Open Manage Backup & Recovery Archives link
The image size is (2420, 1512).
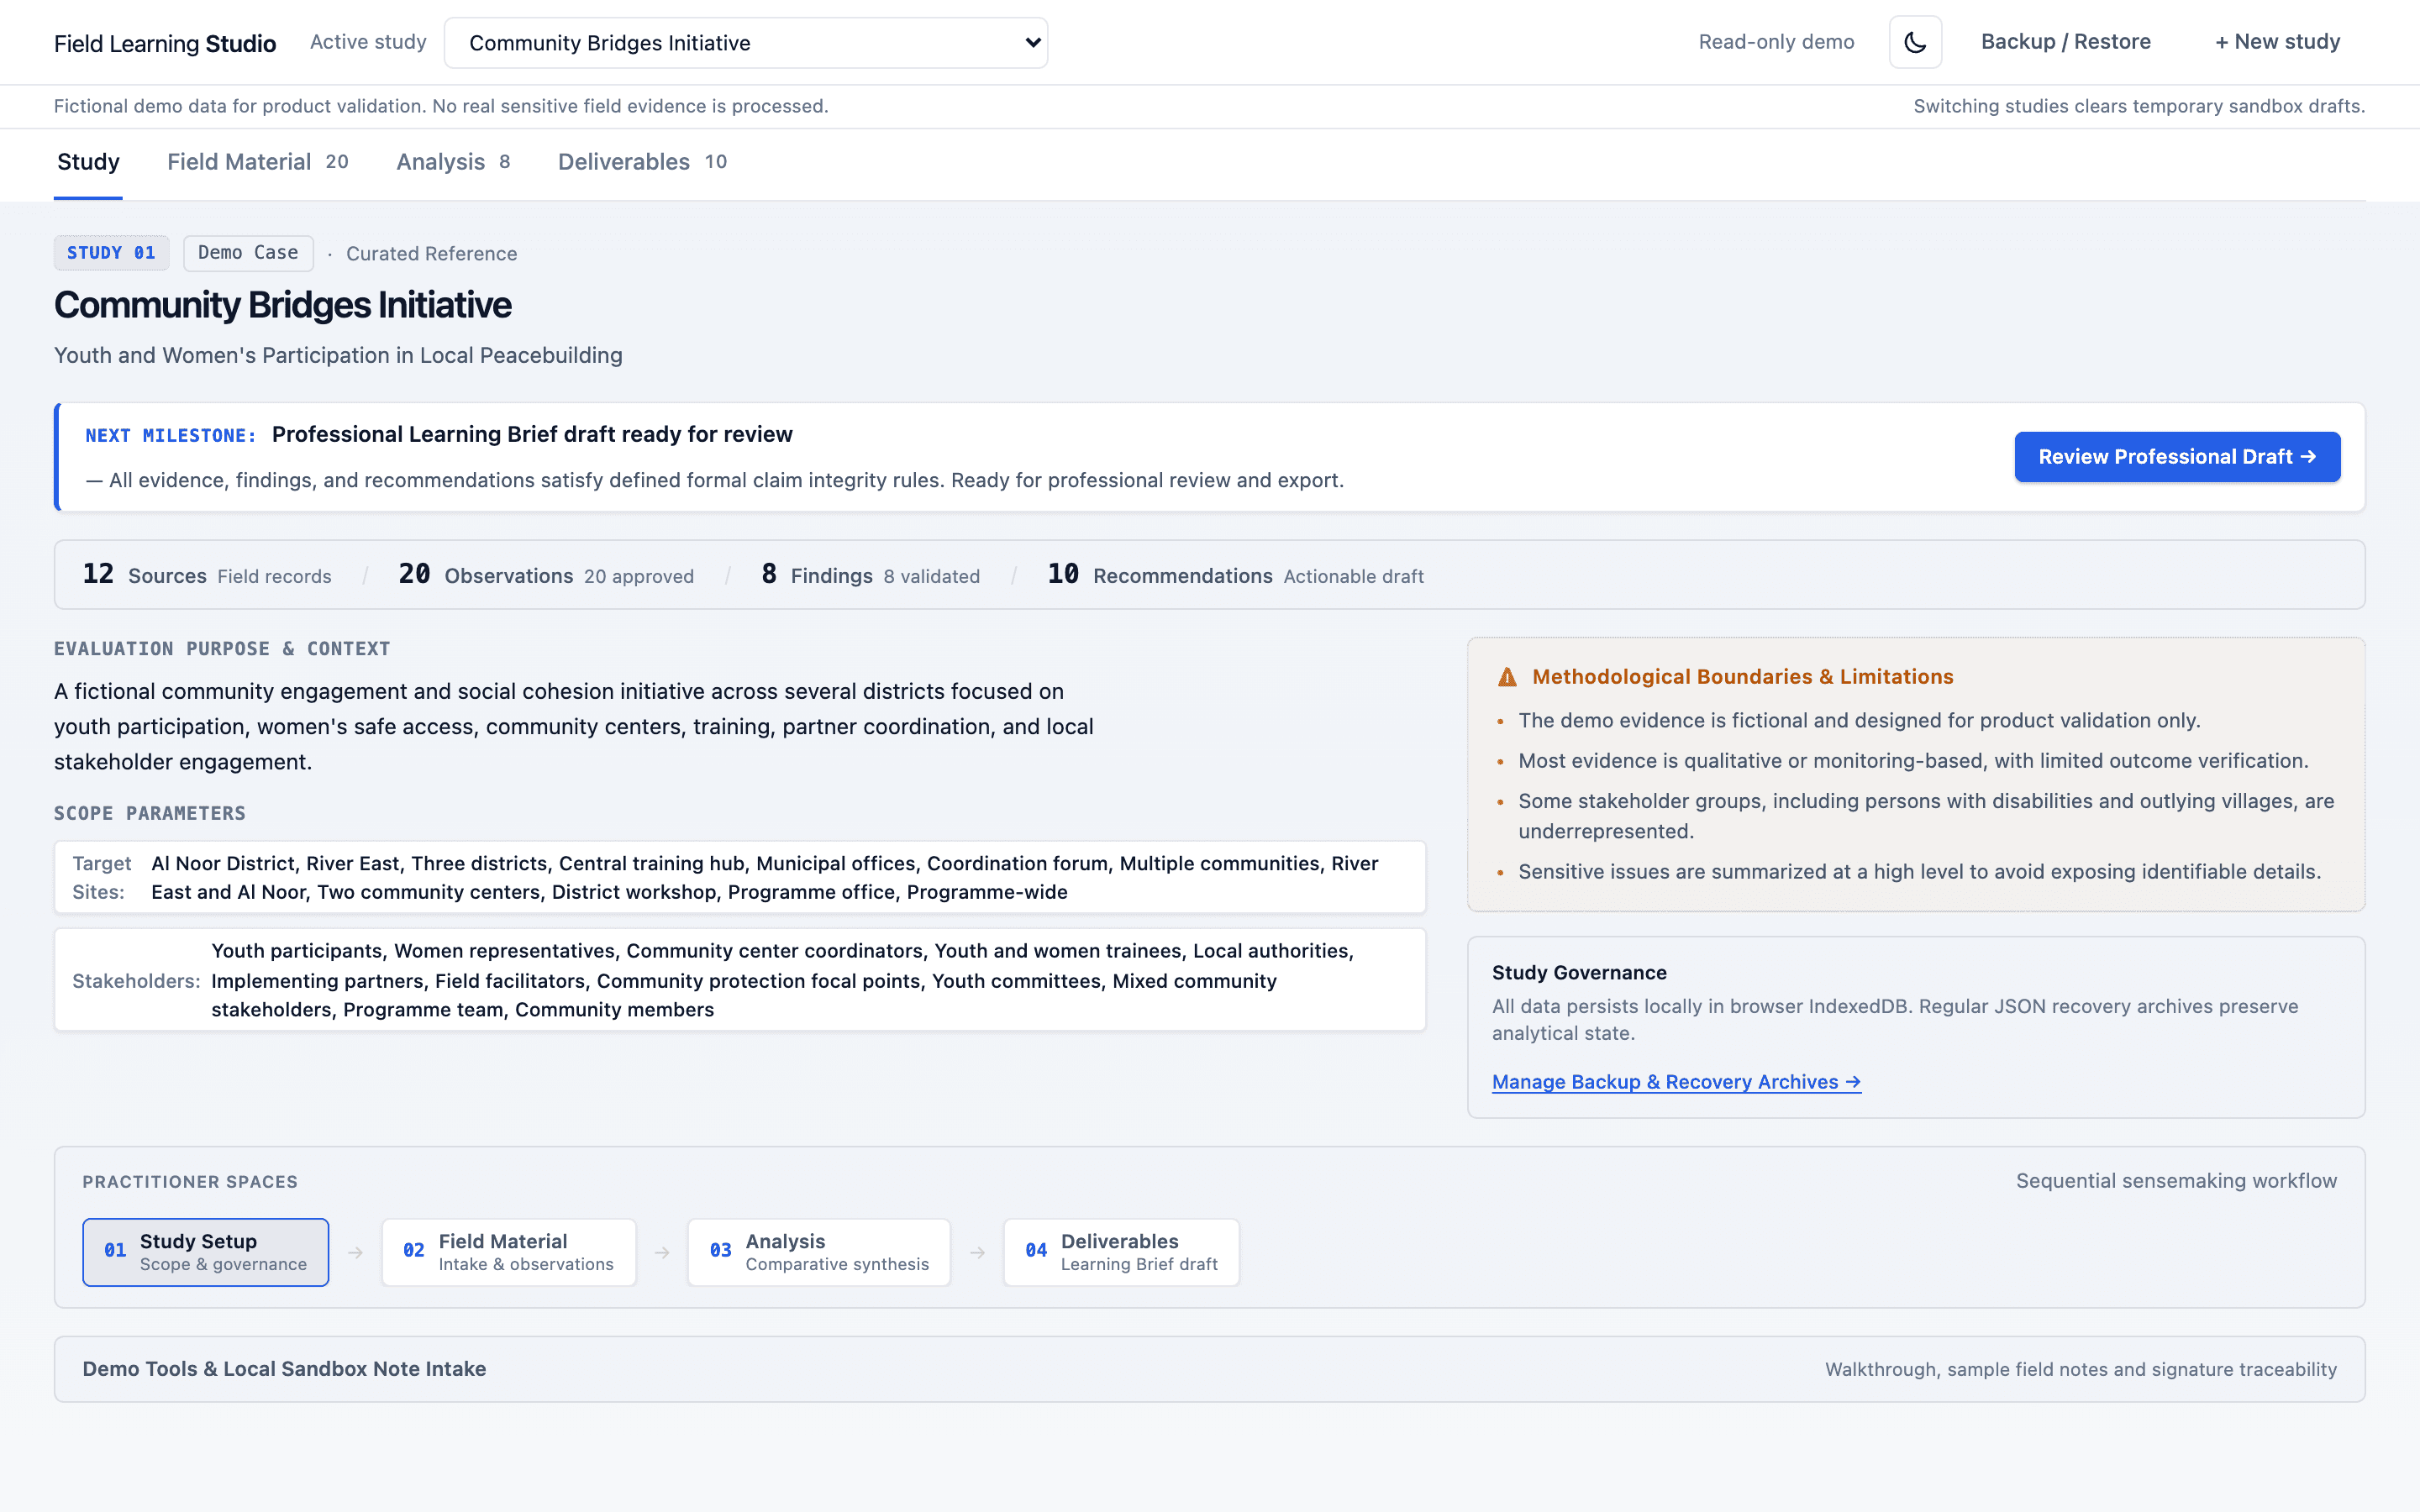coord(1676,1082)
